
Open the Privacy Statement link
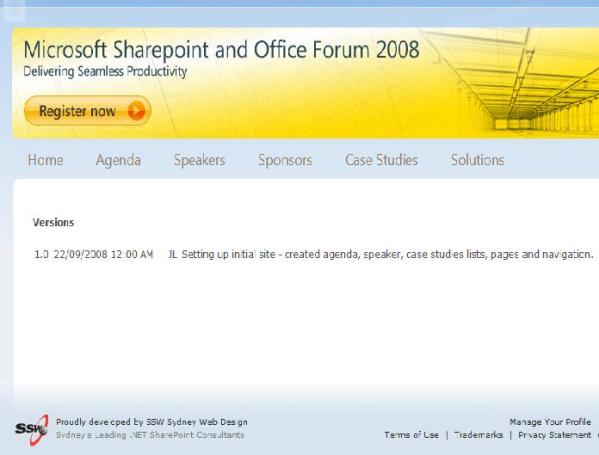pos(555,435)
